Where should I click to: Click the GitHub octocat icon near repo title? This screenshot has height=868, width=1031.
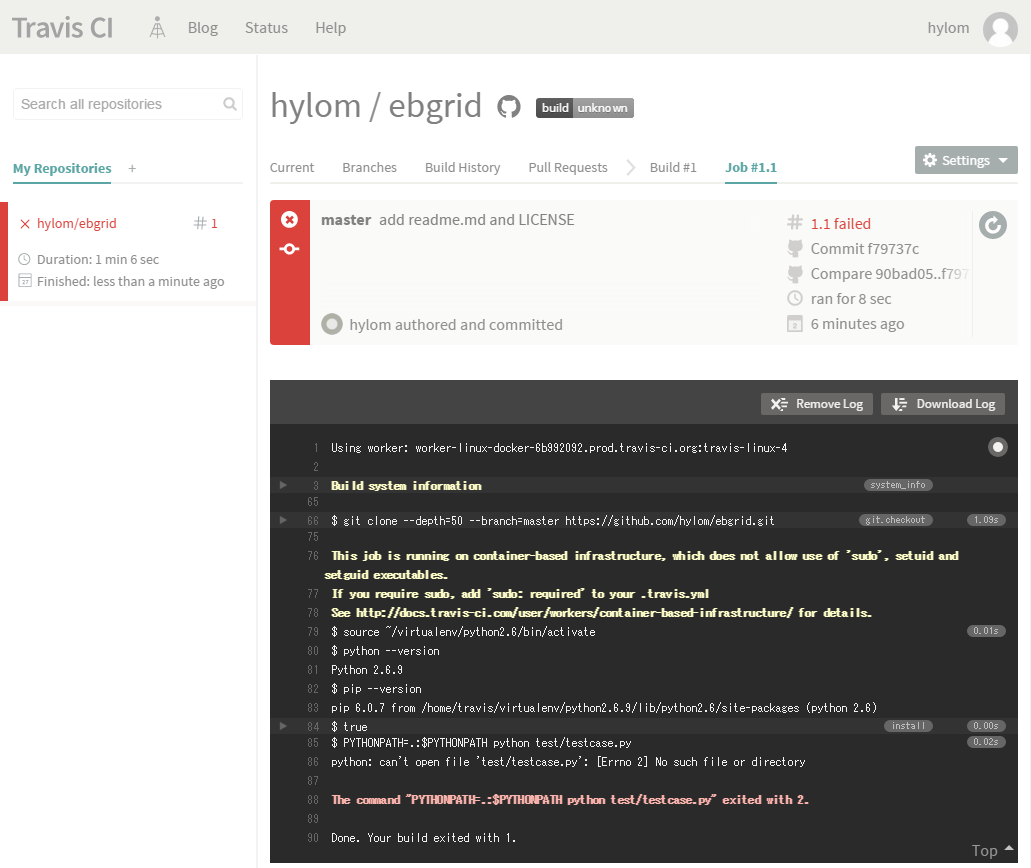(508, 107)
